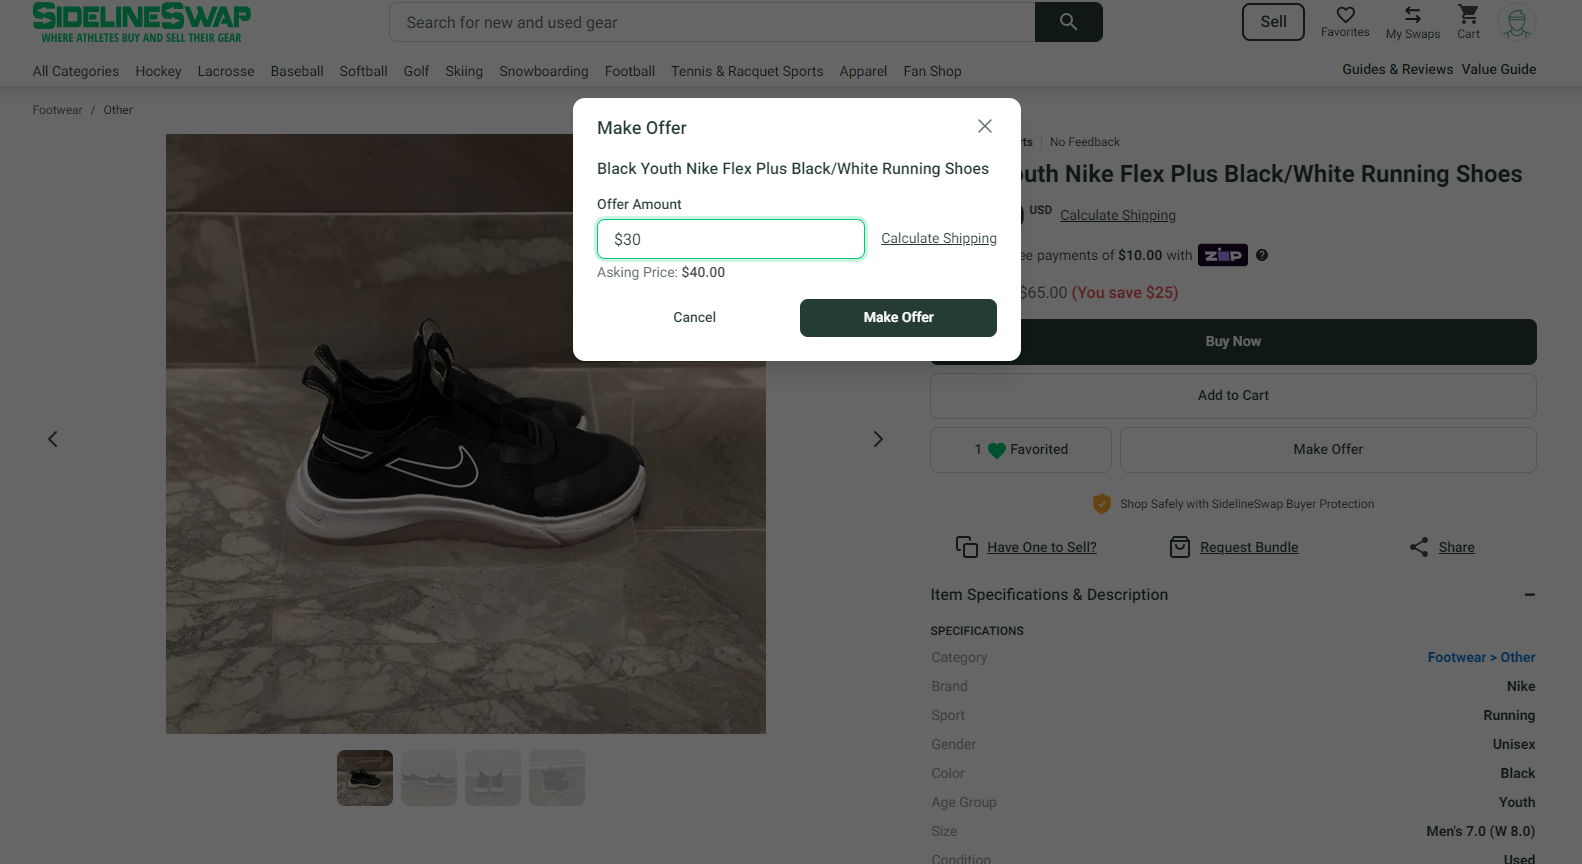Open Snowboarding category
The height and width of the screenshot is (864, 1582).
tap(544, 71)
